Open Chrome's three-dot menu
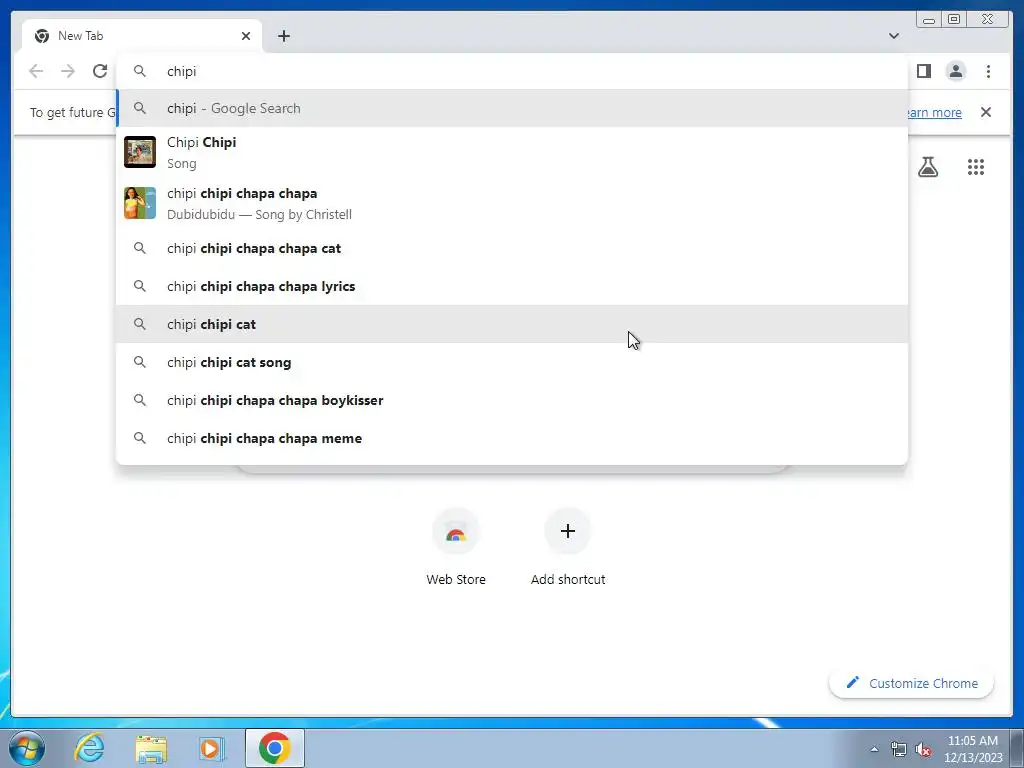 [988, 71]
